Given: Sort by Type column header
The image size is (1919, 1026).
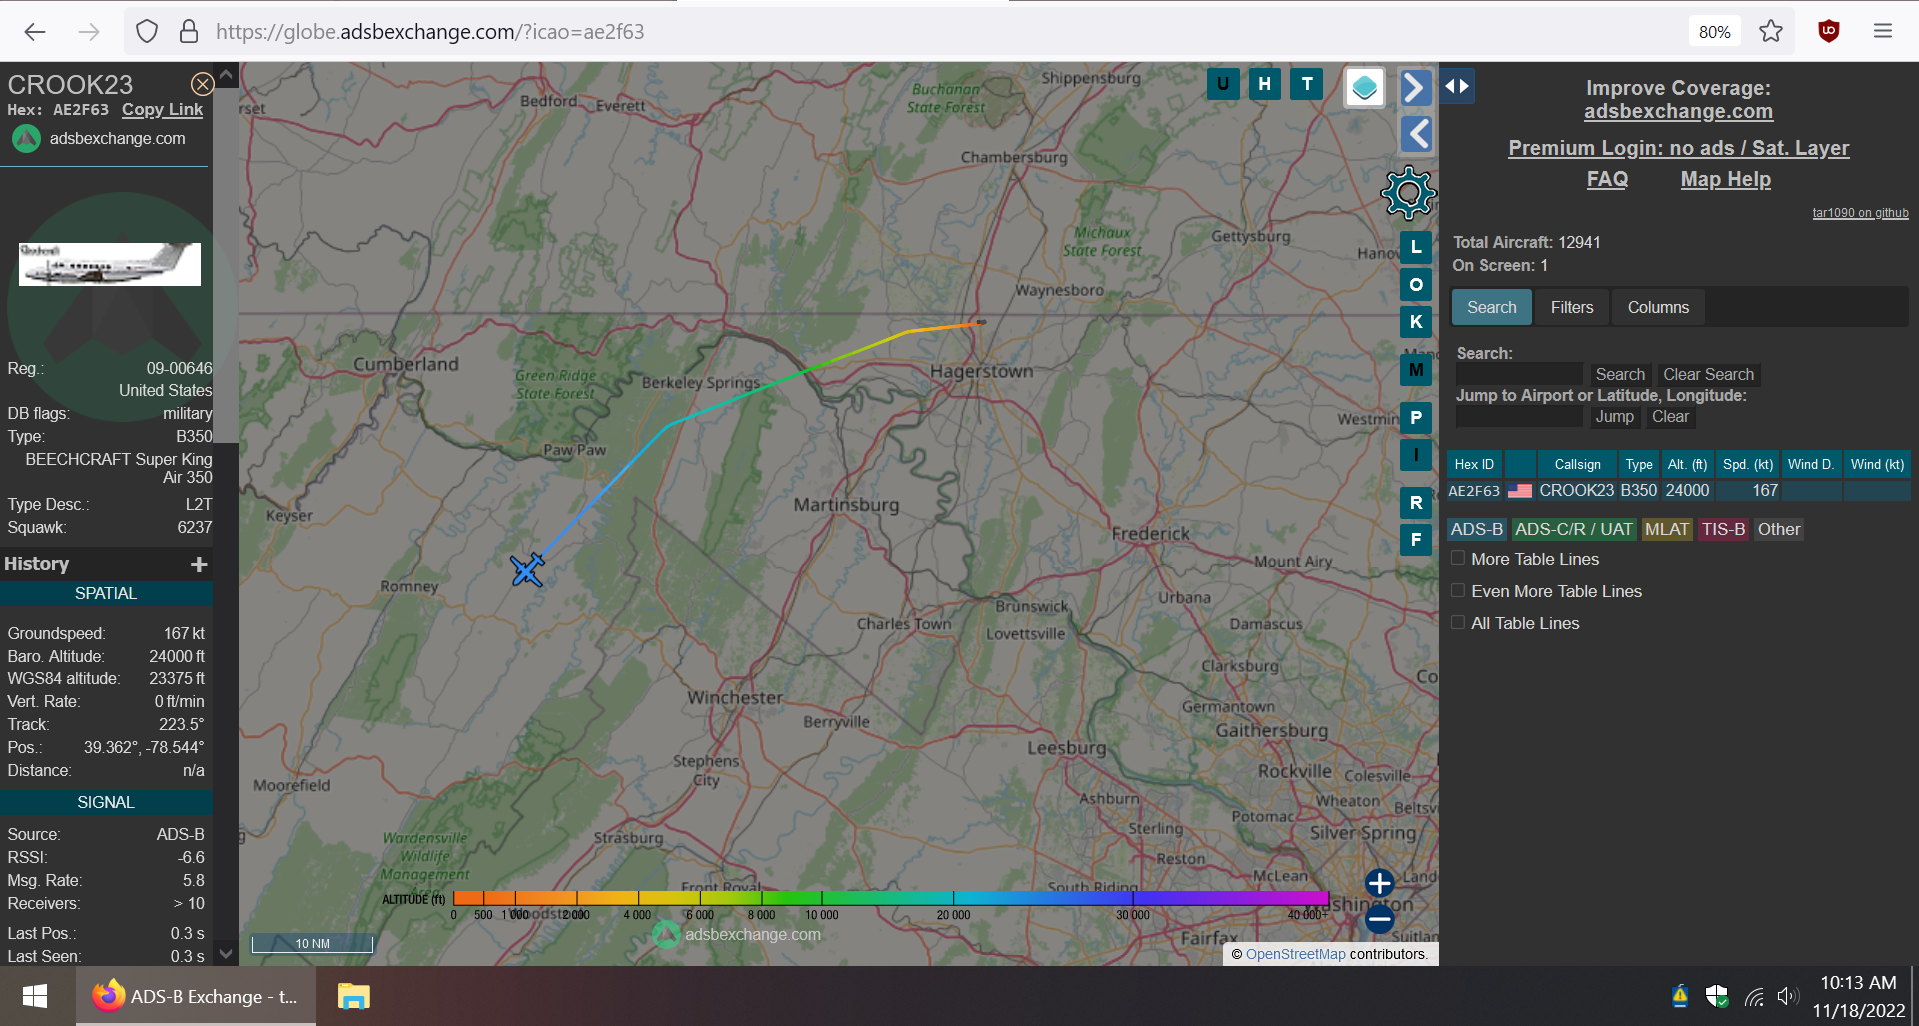Looking at the screenshot, I should tap(1639, 464).
